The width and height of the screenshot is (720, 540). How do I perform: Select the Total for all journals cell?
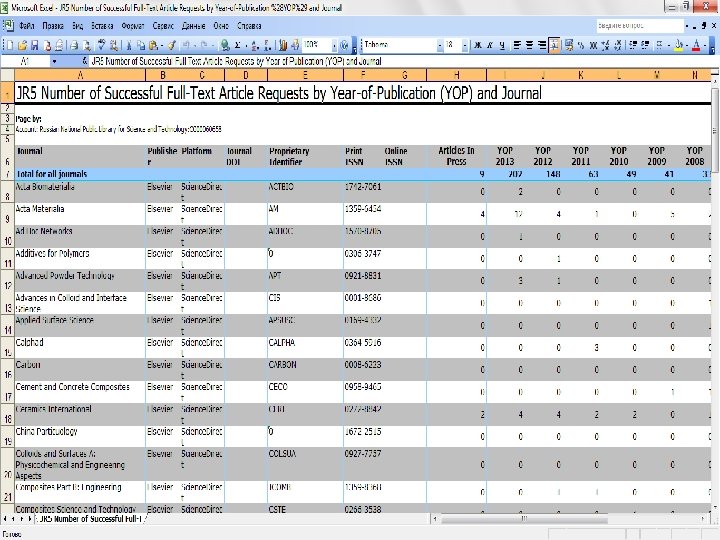pyautogui.click(x=80, y=174)
